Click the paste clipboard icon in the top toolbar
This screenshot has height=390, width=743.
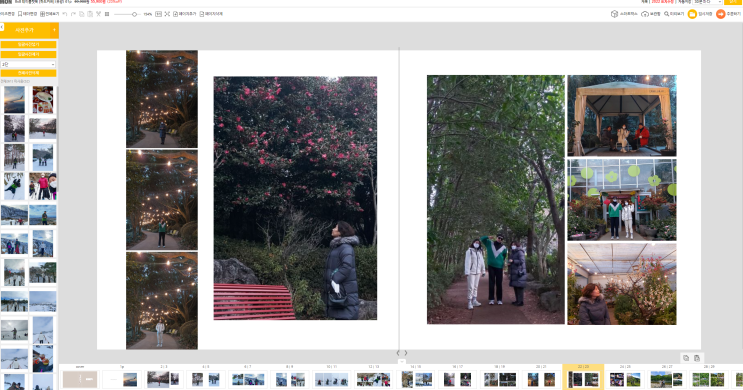click(x=90, y=14)
